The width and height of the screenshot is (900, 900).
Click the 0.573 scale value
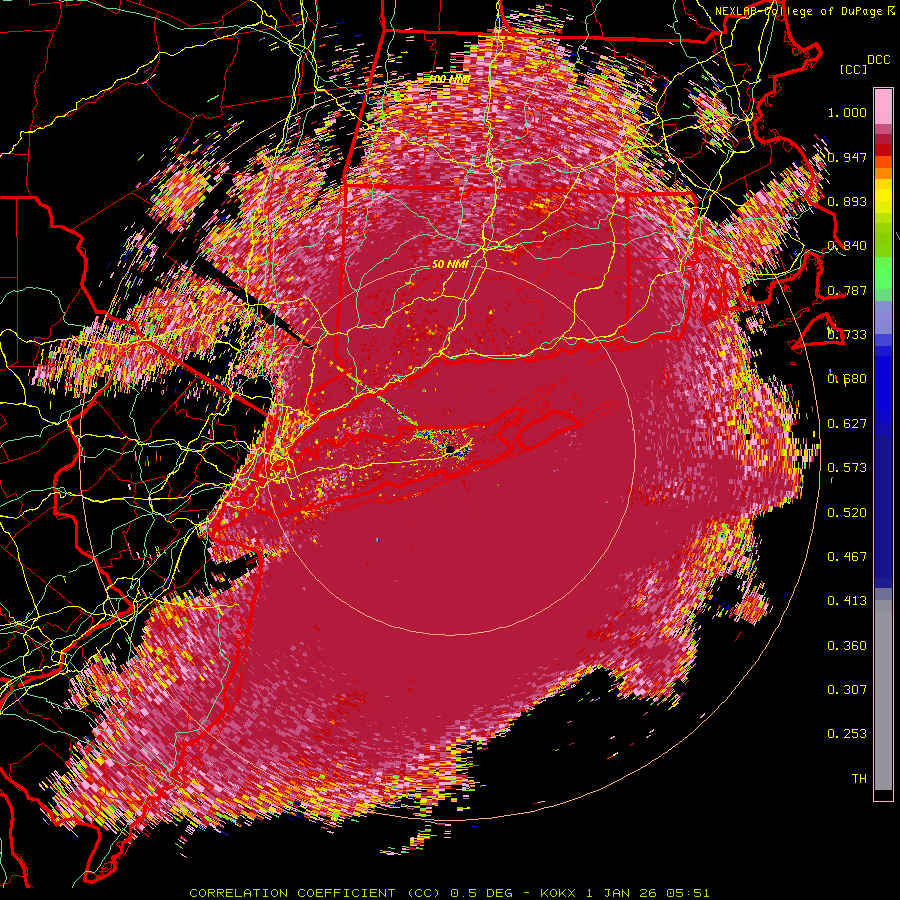[847, 468]
